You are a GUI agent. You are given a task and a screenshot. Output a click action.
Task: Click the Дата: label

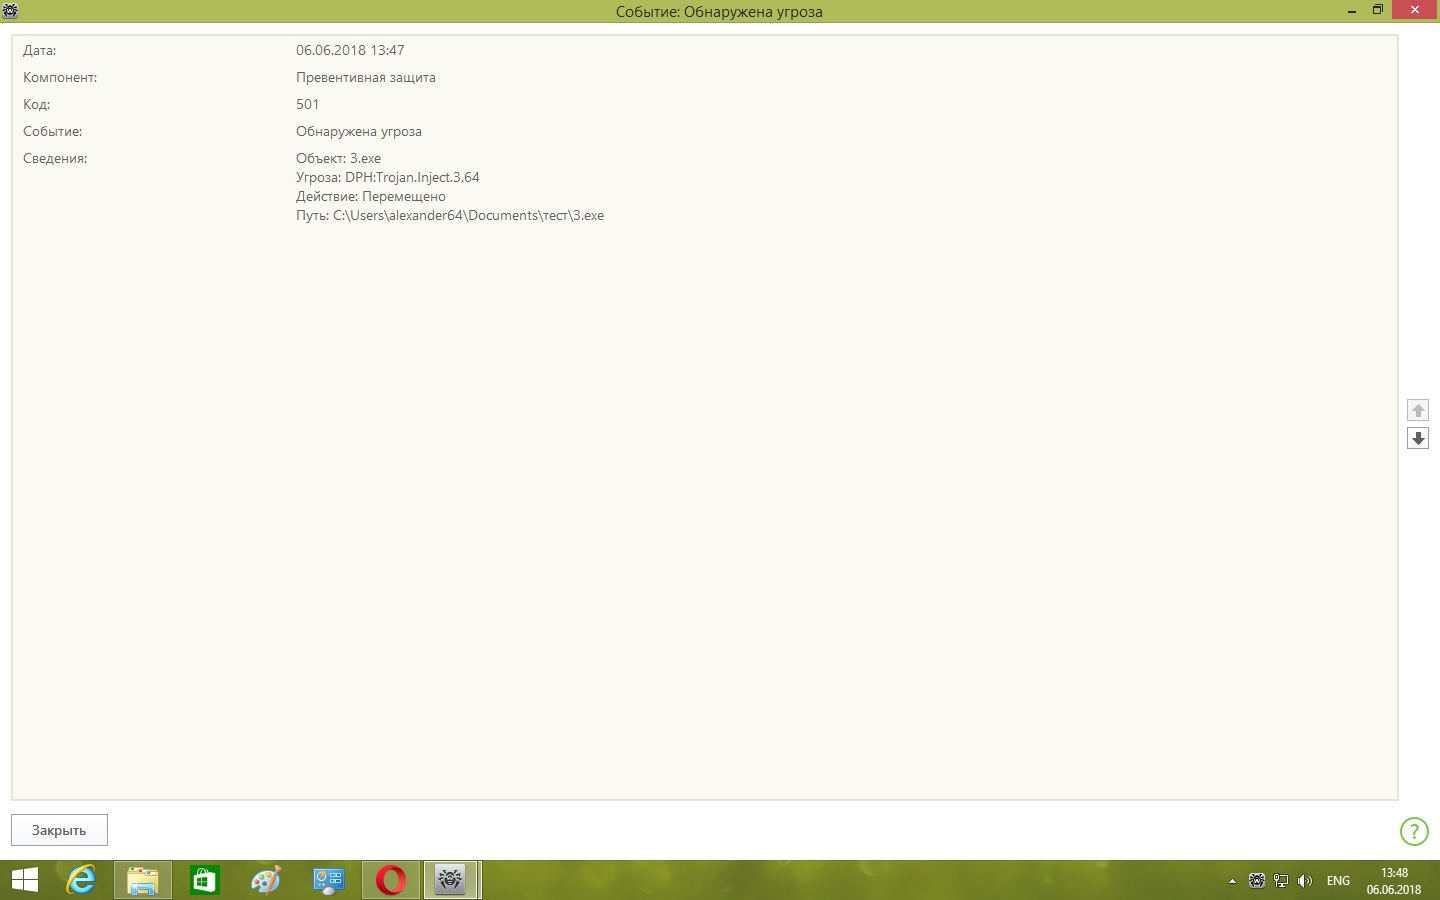[40, 50]
